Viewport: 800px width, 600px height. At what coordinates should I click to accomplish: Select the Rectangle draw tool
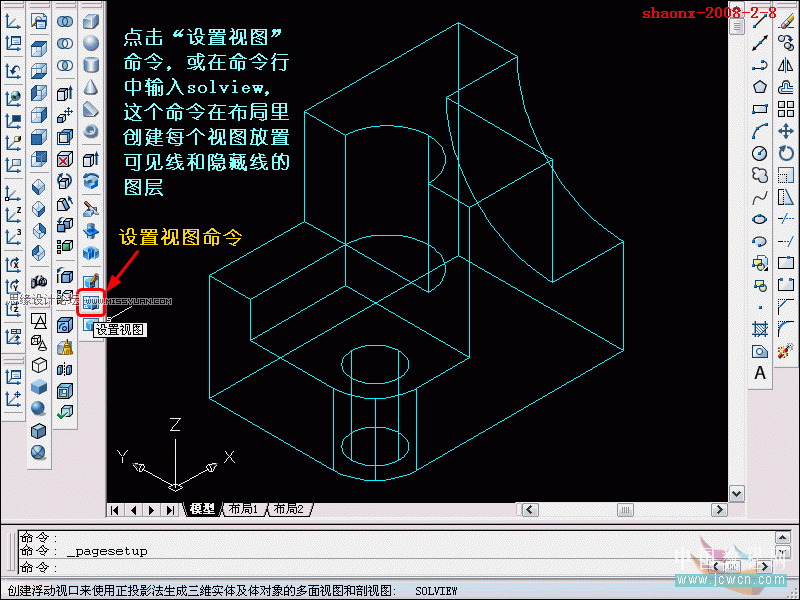pyautogui.click(x=760, y=109)
